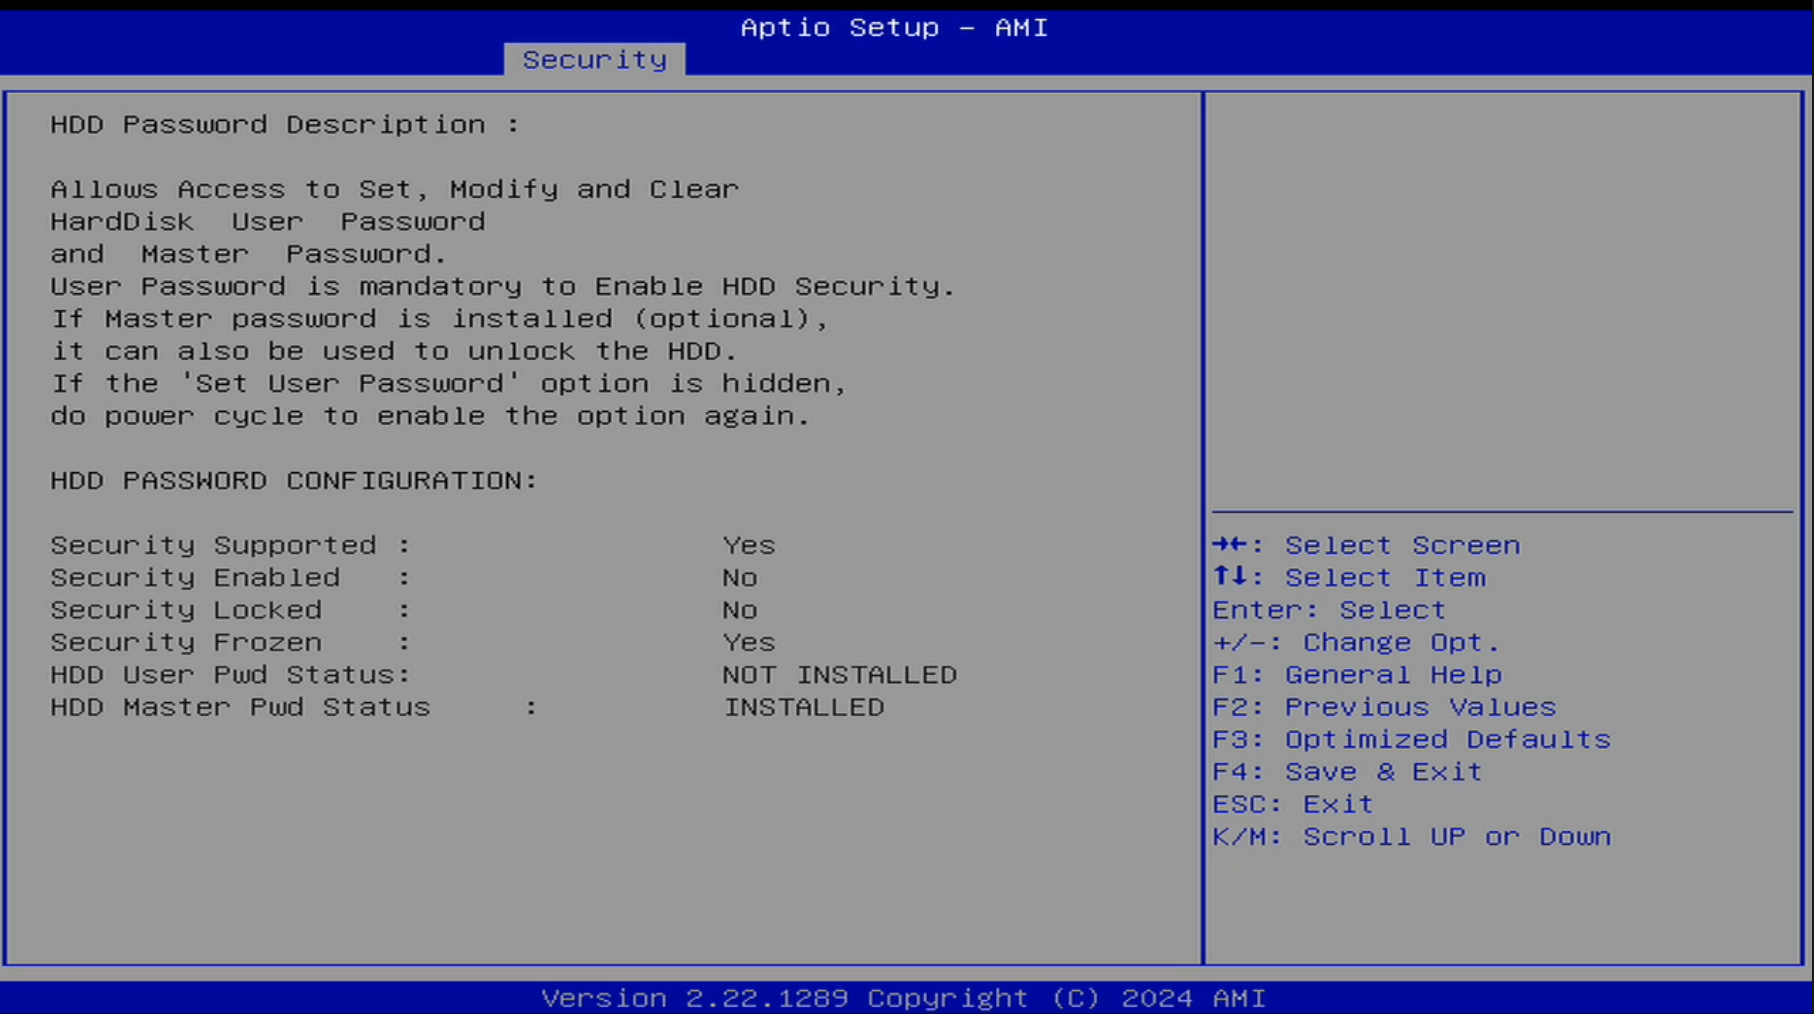This screenshot has height=1014, width=1814.
Task: Select the F2 Previous Values shortcut
Action: 1383,707
